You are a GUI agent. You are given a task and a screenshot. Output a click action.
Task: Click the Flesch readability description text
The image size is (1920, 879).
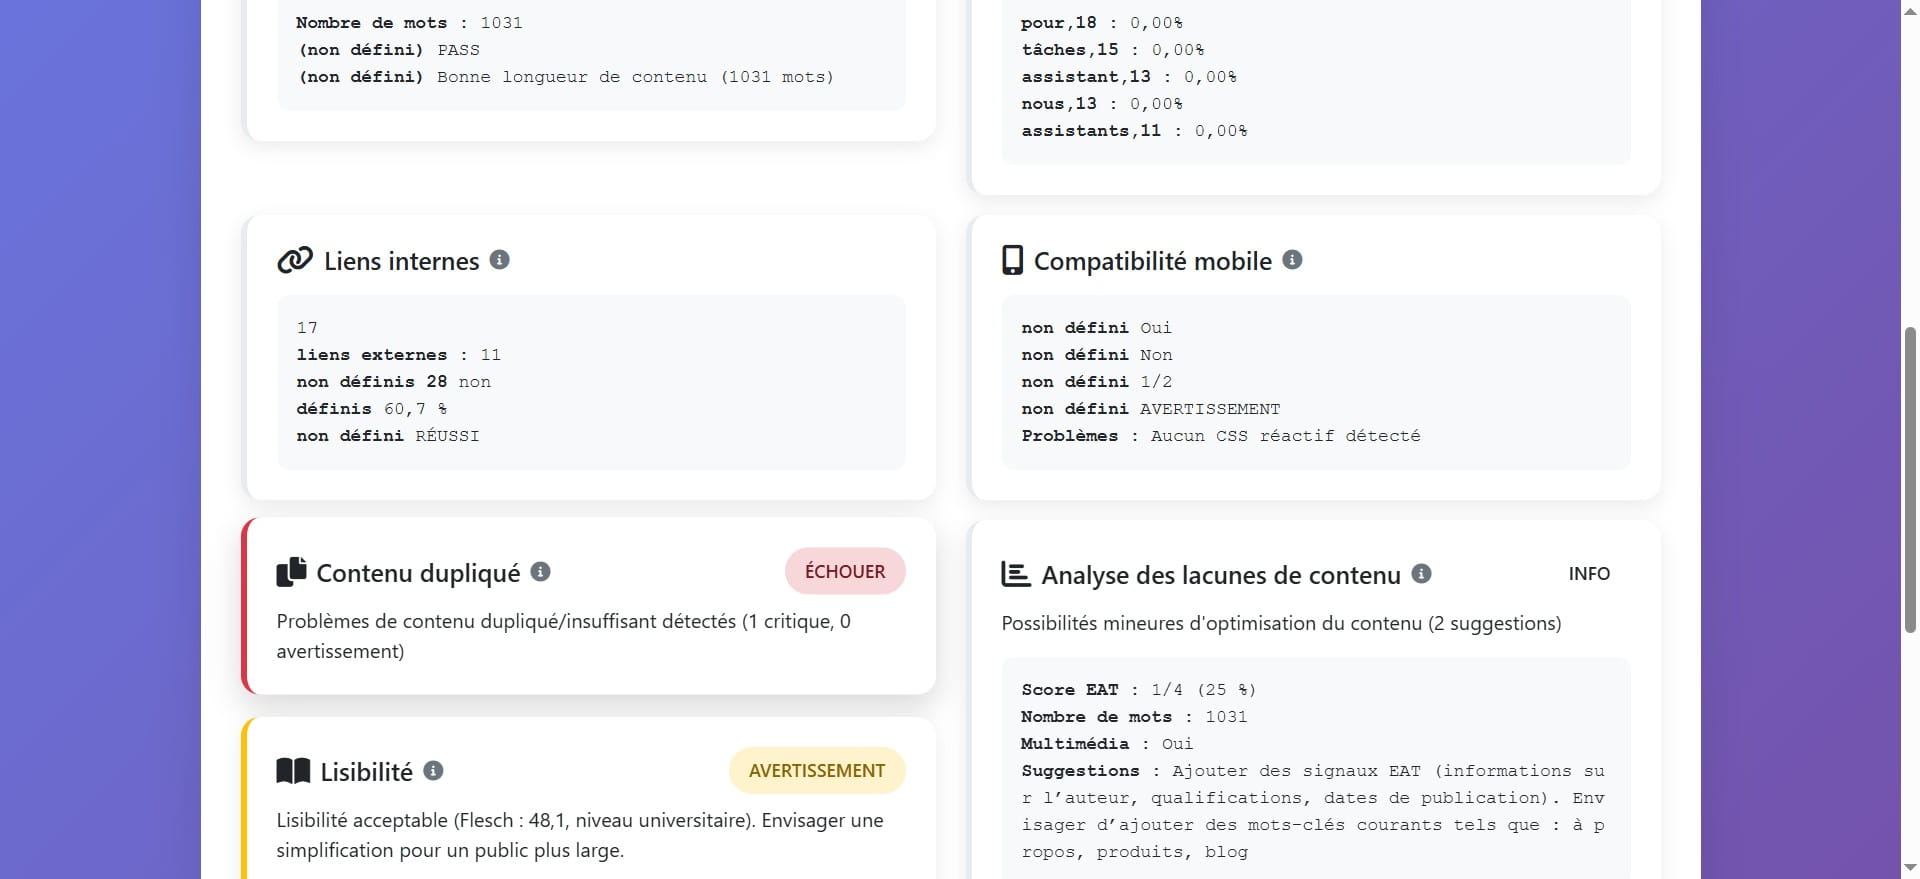(580, 835)
